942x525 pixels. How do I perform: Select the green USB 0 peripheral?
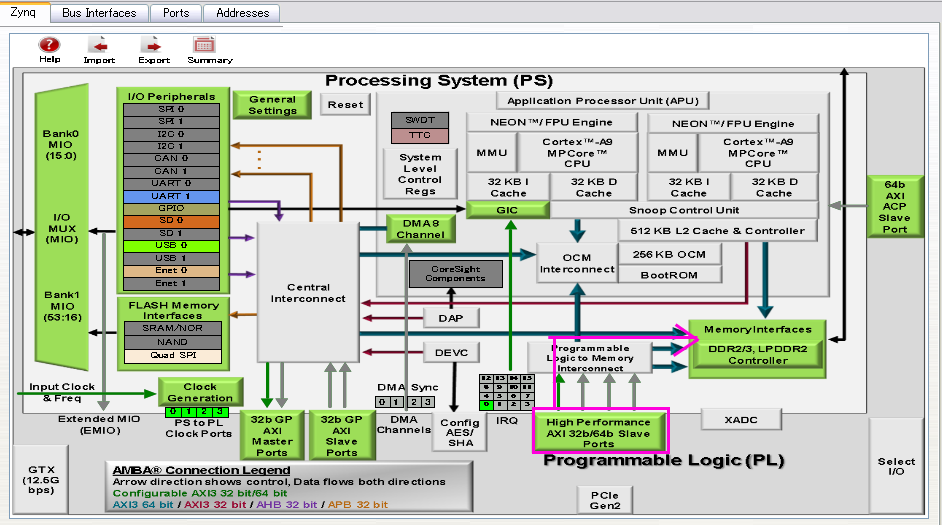click(x=171, y=245)
